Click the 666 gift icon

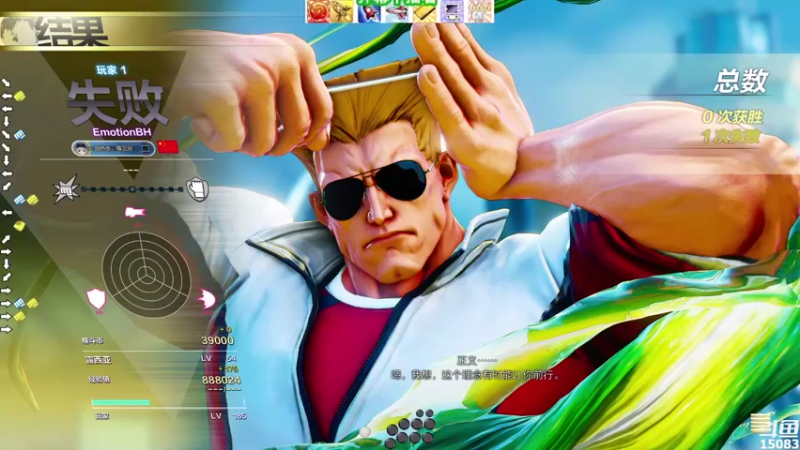click(480, 11)
